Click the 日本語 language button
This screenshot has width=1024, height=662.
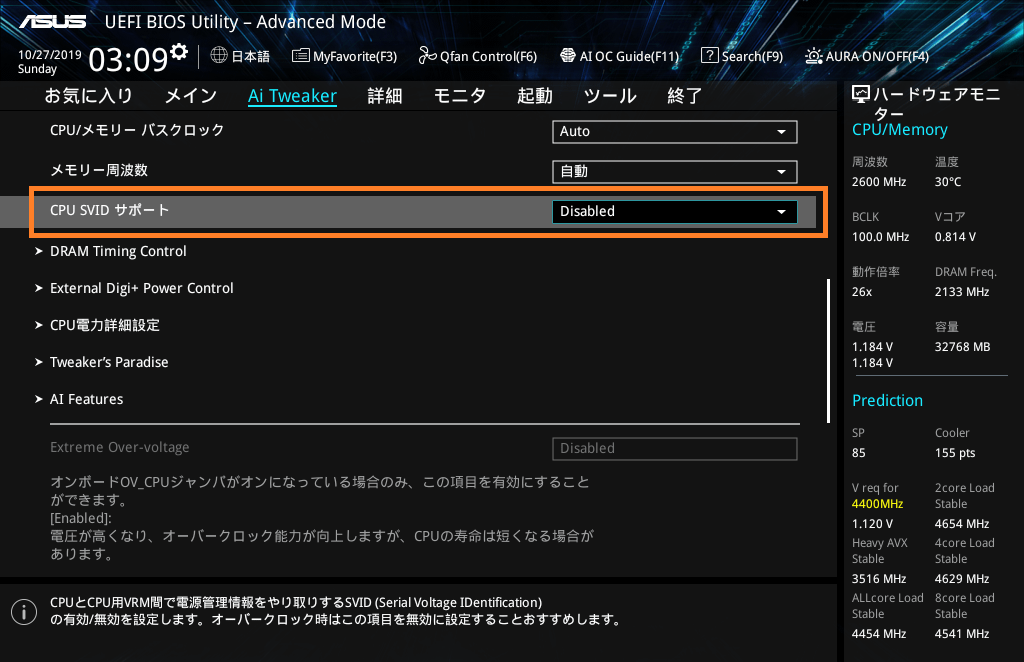tap(251, 56)
